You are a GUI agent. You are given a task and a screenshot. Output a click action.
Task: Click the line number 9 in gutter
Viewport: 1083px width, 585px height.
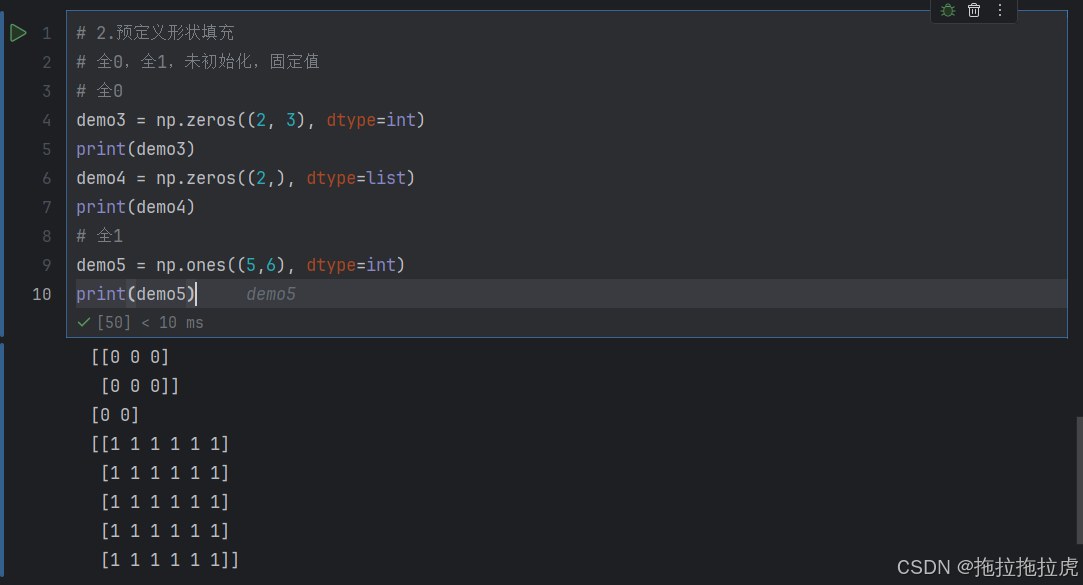pos(46,265)
